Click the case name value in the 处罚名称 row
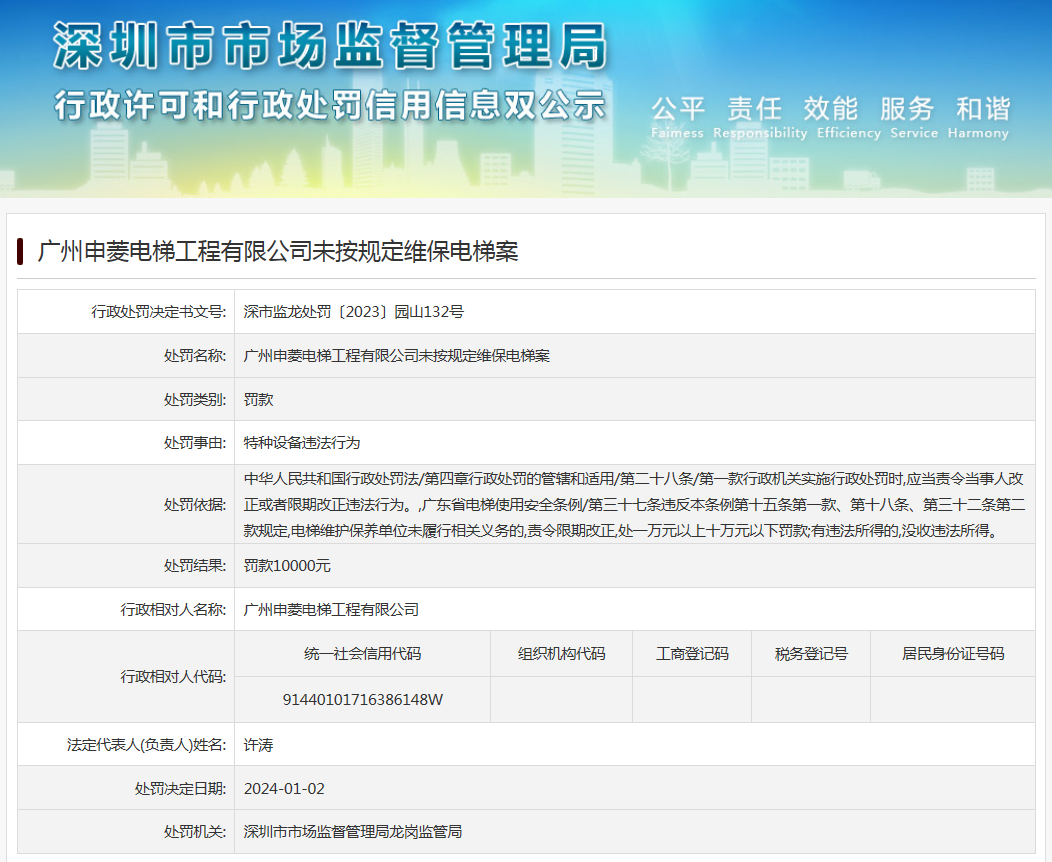Screen dimensions: 1052x862 click(397, 356)
